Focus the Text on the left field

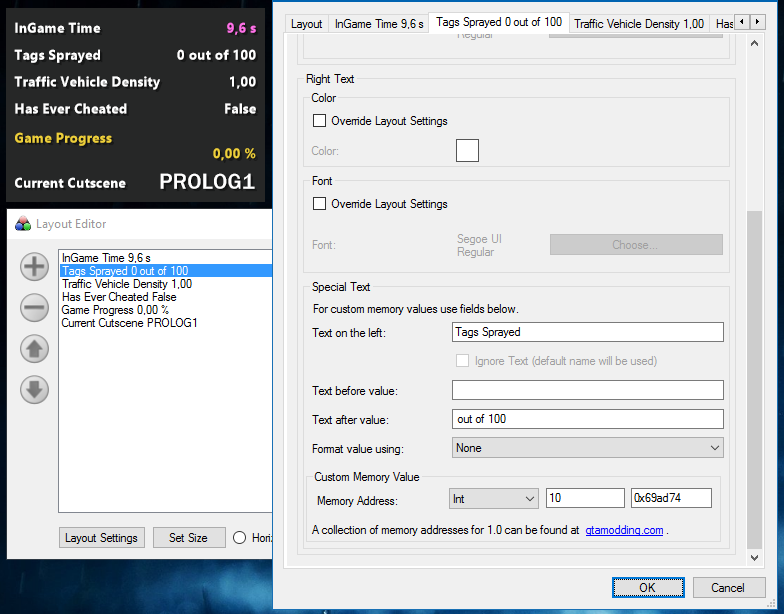click(x=588, y=332)
